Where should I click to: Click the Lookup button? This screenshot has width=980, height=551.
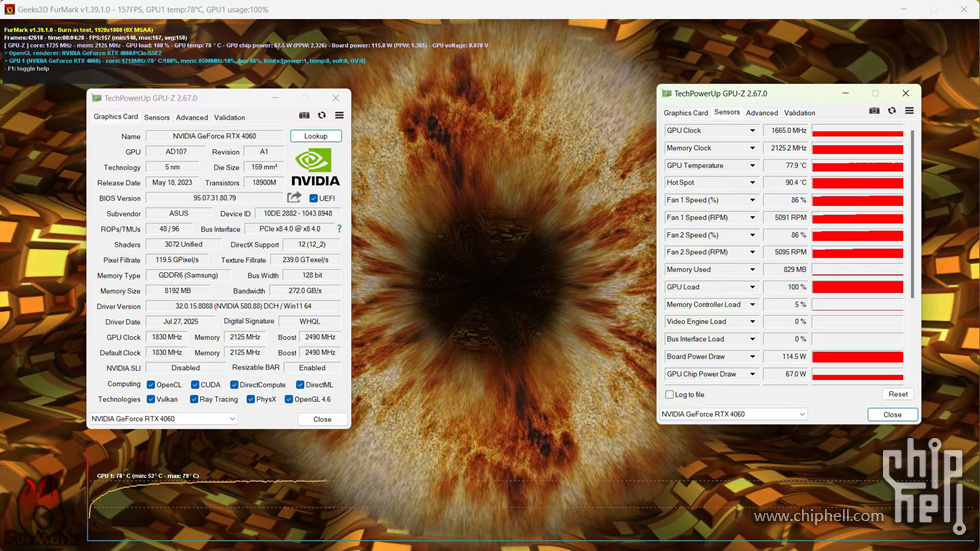pyautogui.click(x=316, y=136)
